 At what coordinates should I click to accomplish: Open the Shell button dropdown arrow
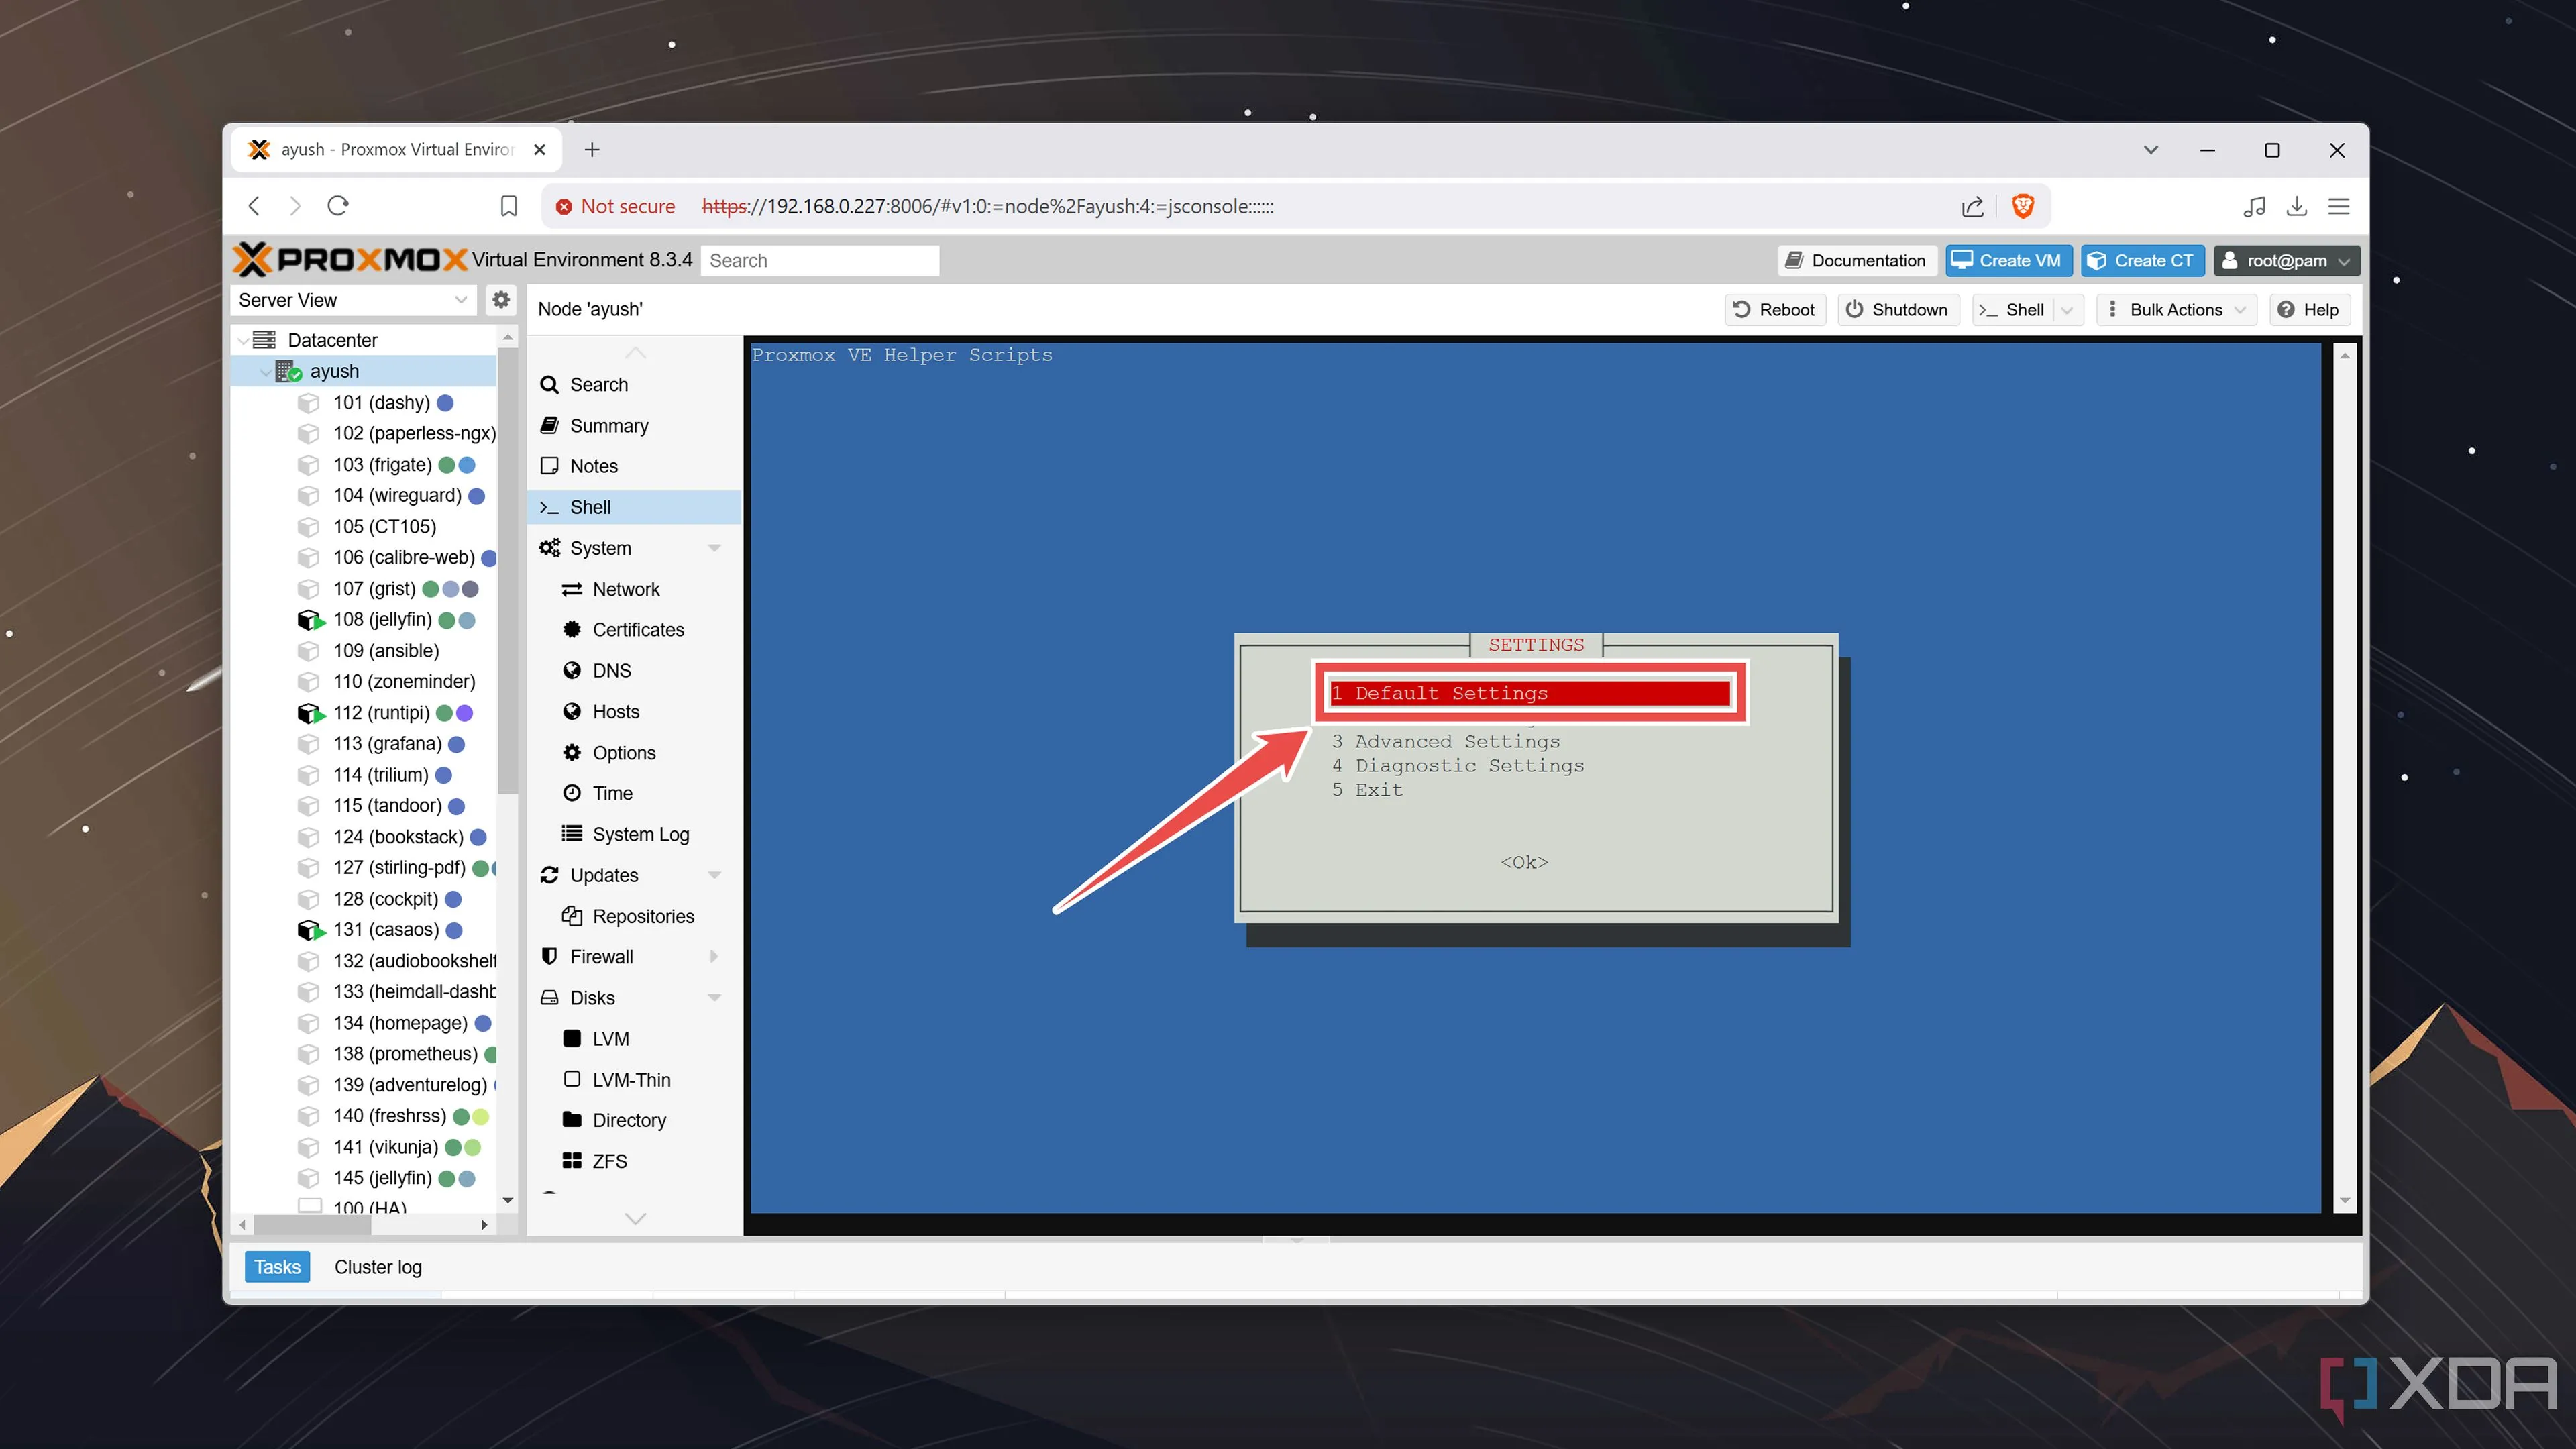[2067, 310]
